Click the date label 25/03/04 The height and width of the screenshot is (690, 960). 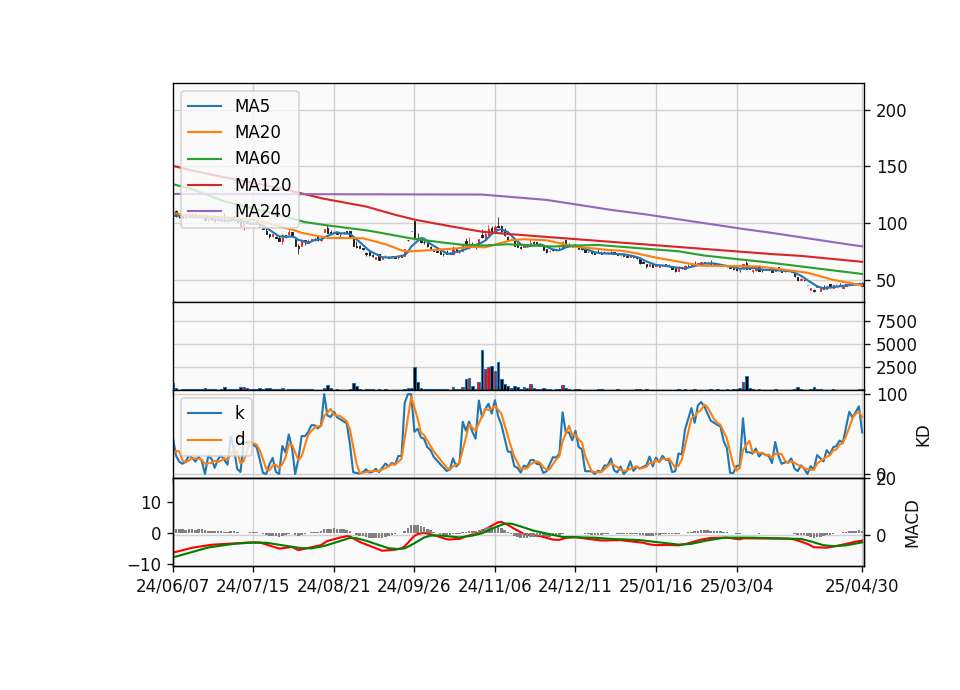tap(737, 586)
